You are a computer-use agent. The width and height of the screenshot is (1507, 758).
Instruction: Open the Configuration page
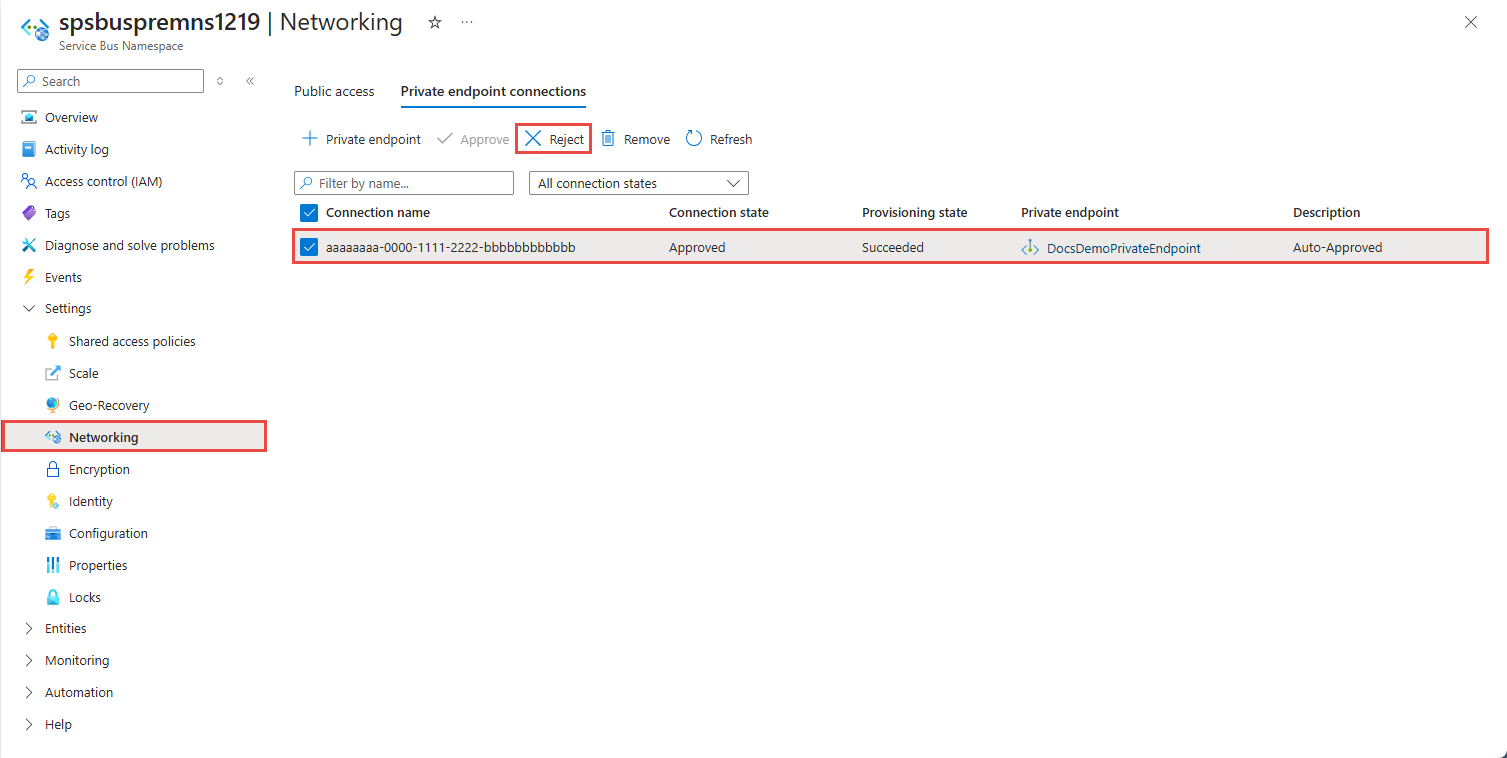(x=108, y=533)
